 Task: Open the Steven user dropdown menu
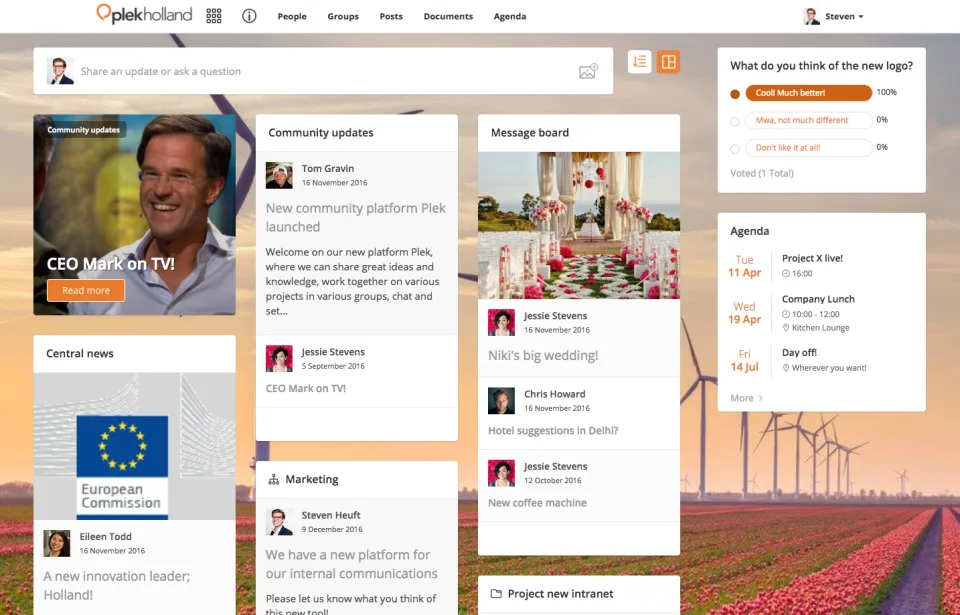point(834,17)
